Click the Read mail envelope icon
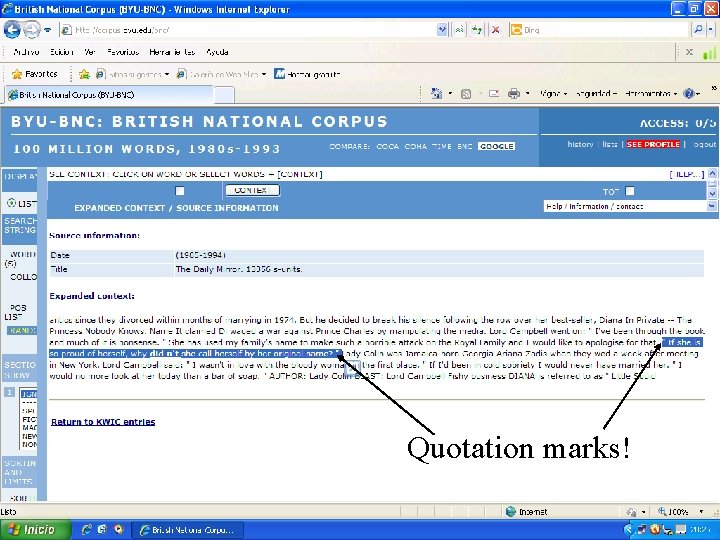This screenshot has height=540, width=720. [x=494, y=94]
